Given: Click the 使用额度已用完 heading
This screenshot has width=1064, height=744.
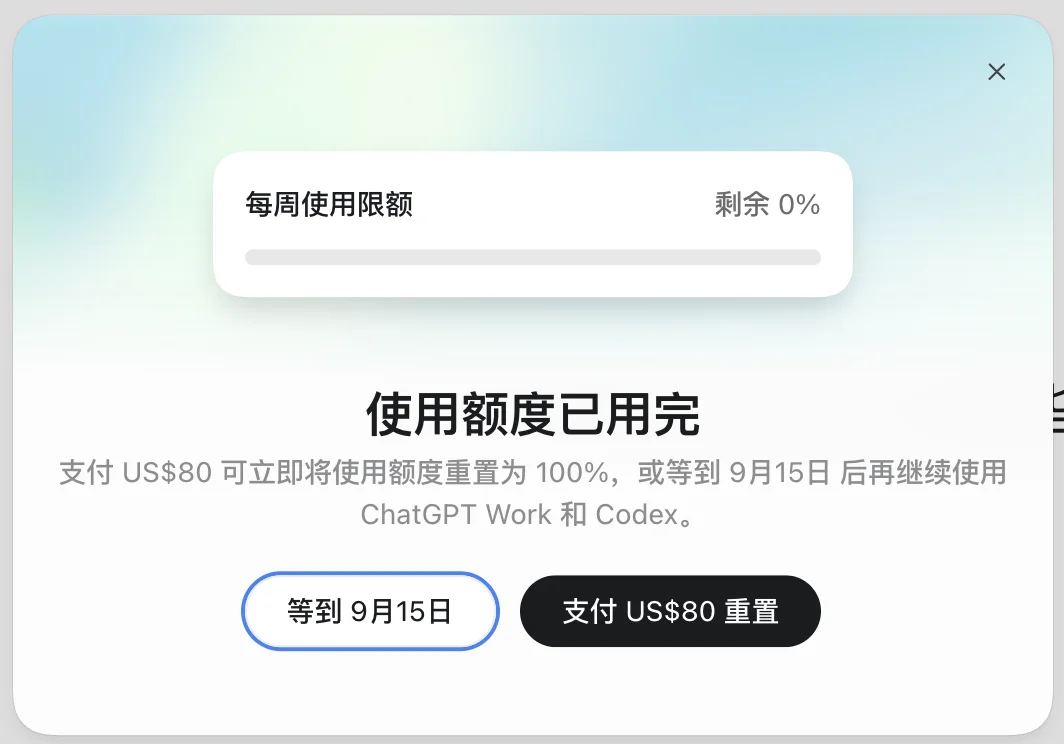Looking at the screenshot, I should 533,414.
